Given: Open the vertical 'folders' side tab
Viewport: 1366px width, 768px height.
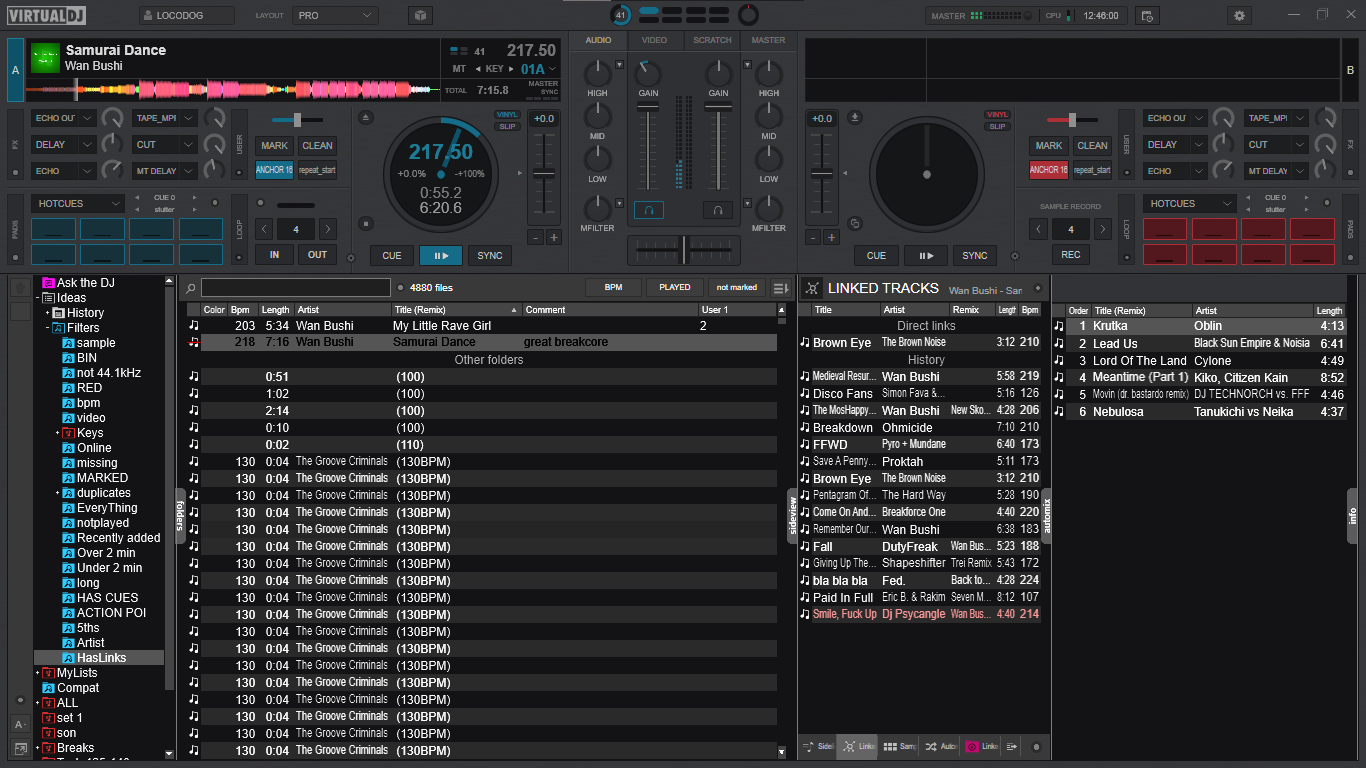Looking at the screenshot, I should [181, 515].
